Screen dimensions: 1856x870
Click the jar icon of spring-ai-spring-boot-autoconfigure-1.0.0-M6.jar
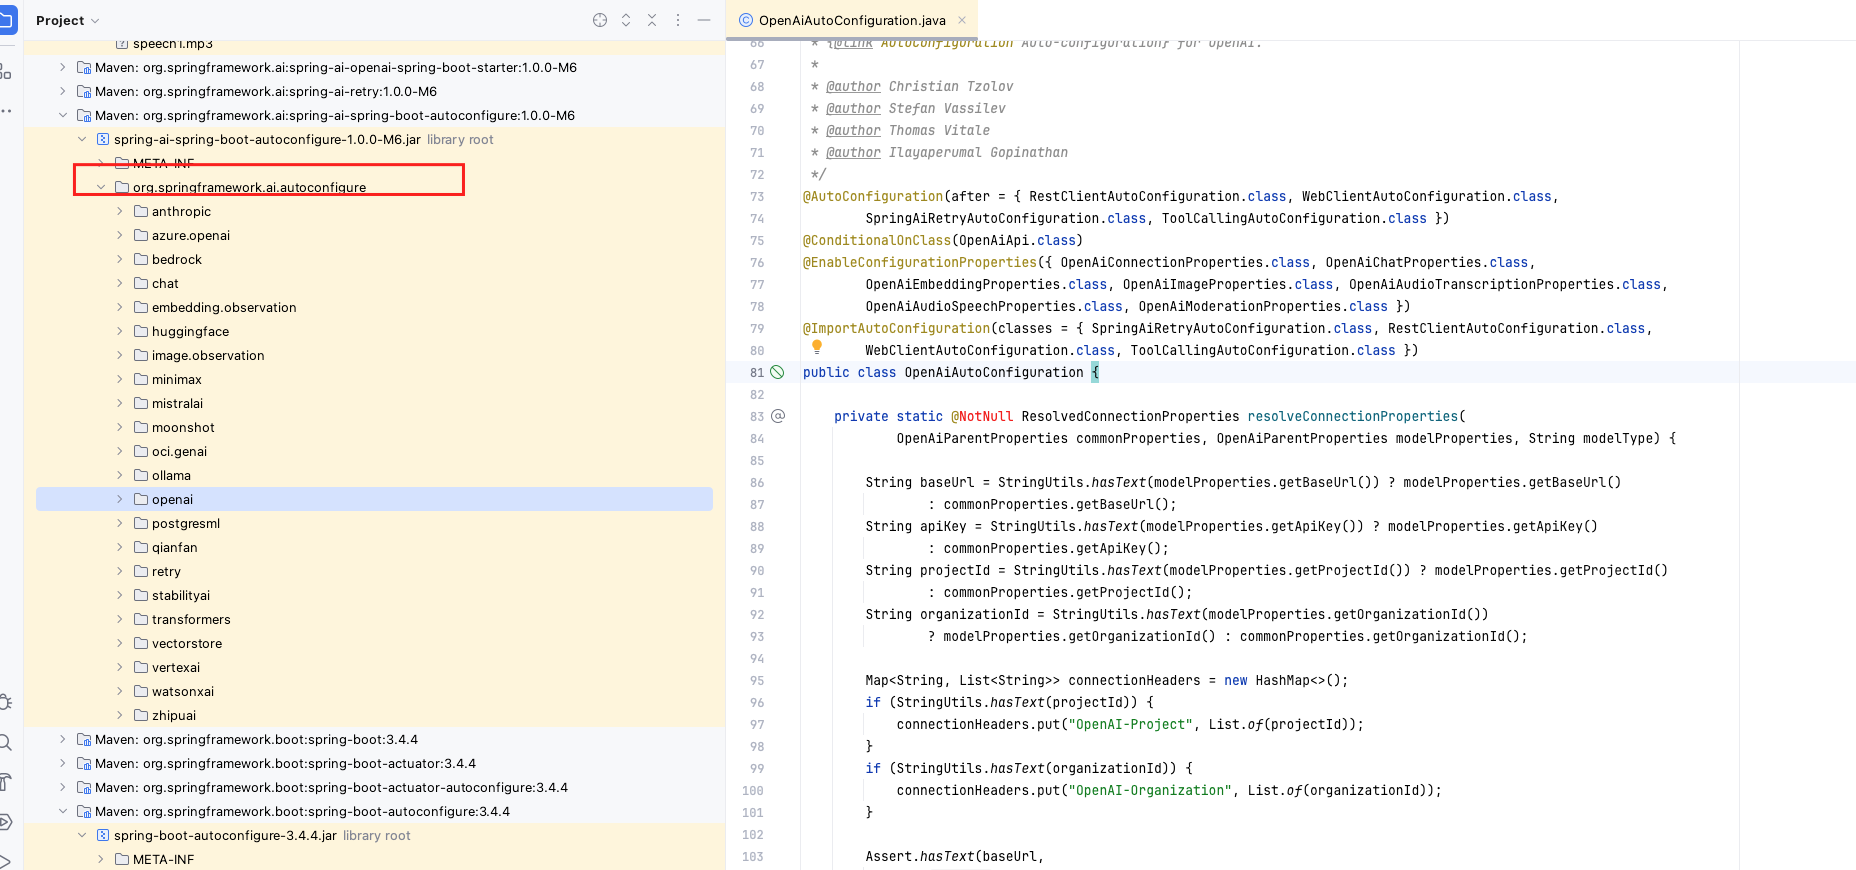(x=103, y=140)
